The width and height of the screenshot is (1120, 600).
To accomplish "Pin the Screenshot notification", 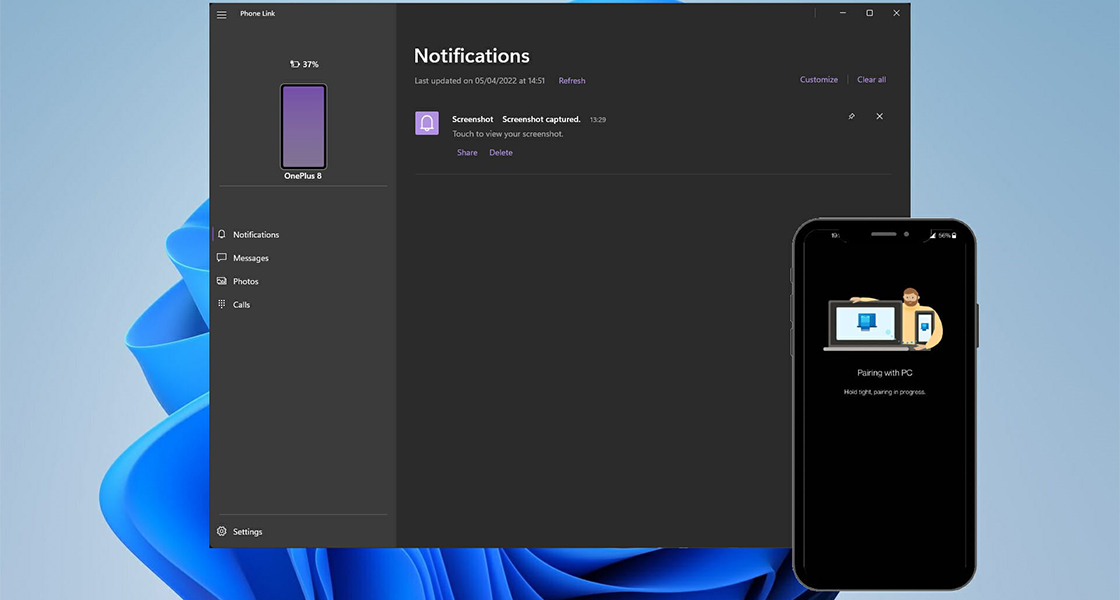I will (851, 116).
